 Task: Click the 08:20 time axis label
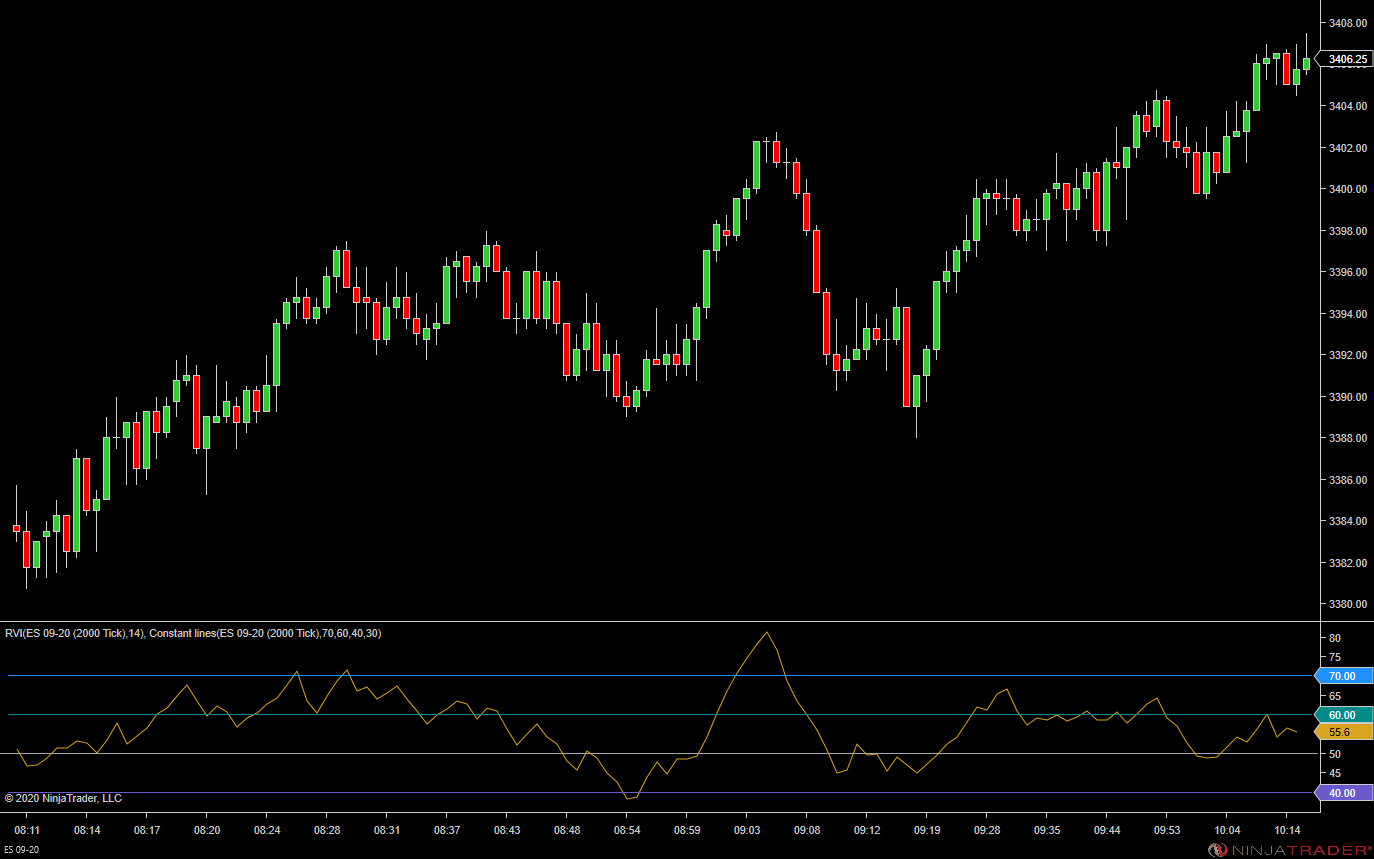[x=207, y=831]
